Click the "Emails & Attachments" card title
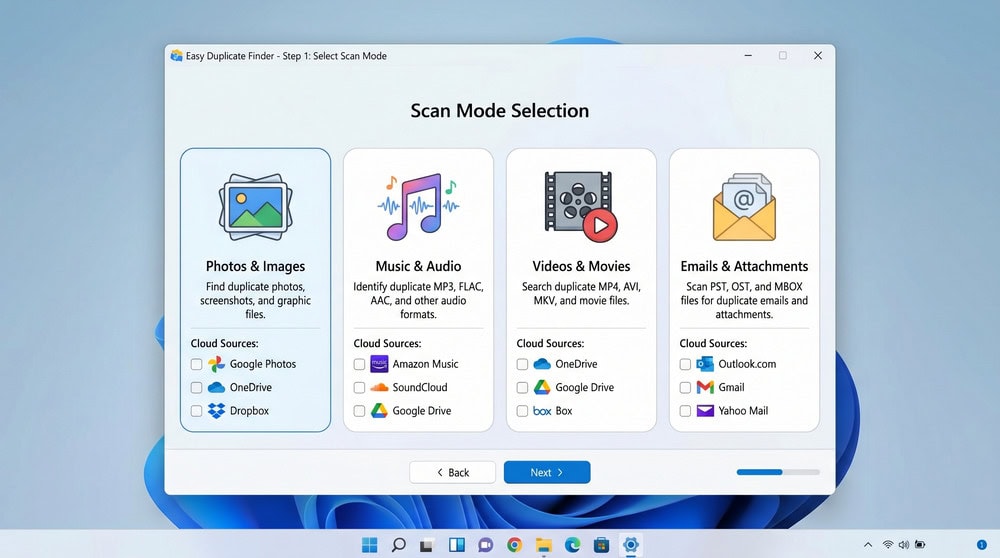The height and width of the screenshot is (558, 1000). tap(744, 266)
